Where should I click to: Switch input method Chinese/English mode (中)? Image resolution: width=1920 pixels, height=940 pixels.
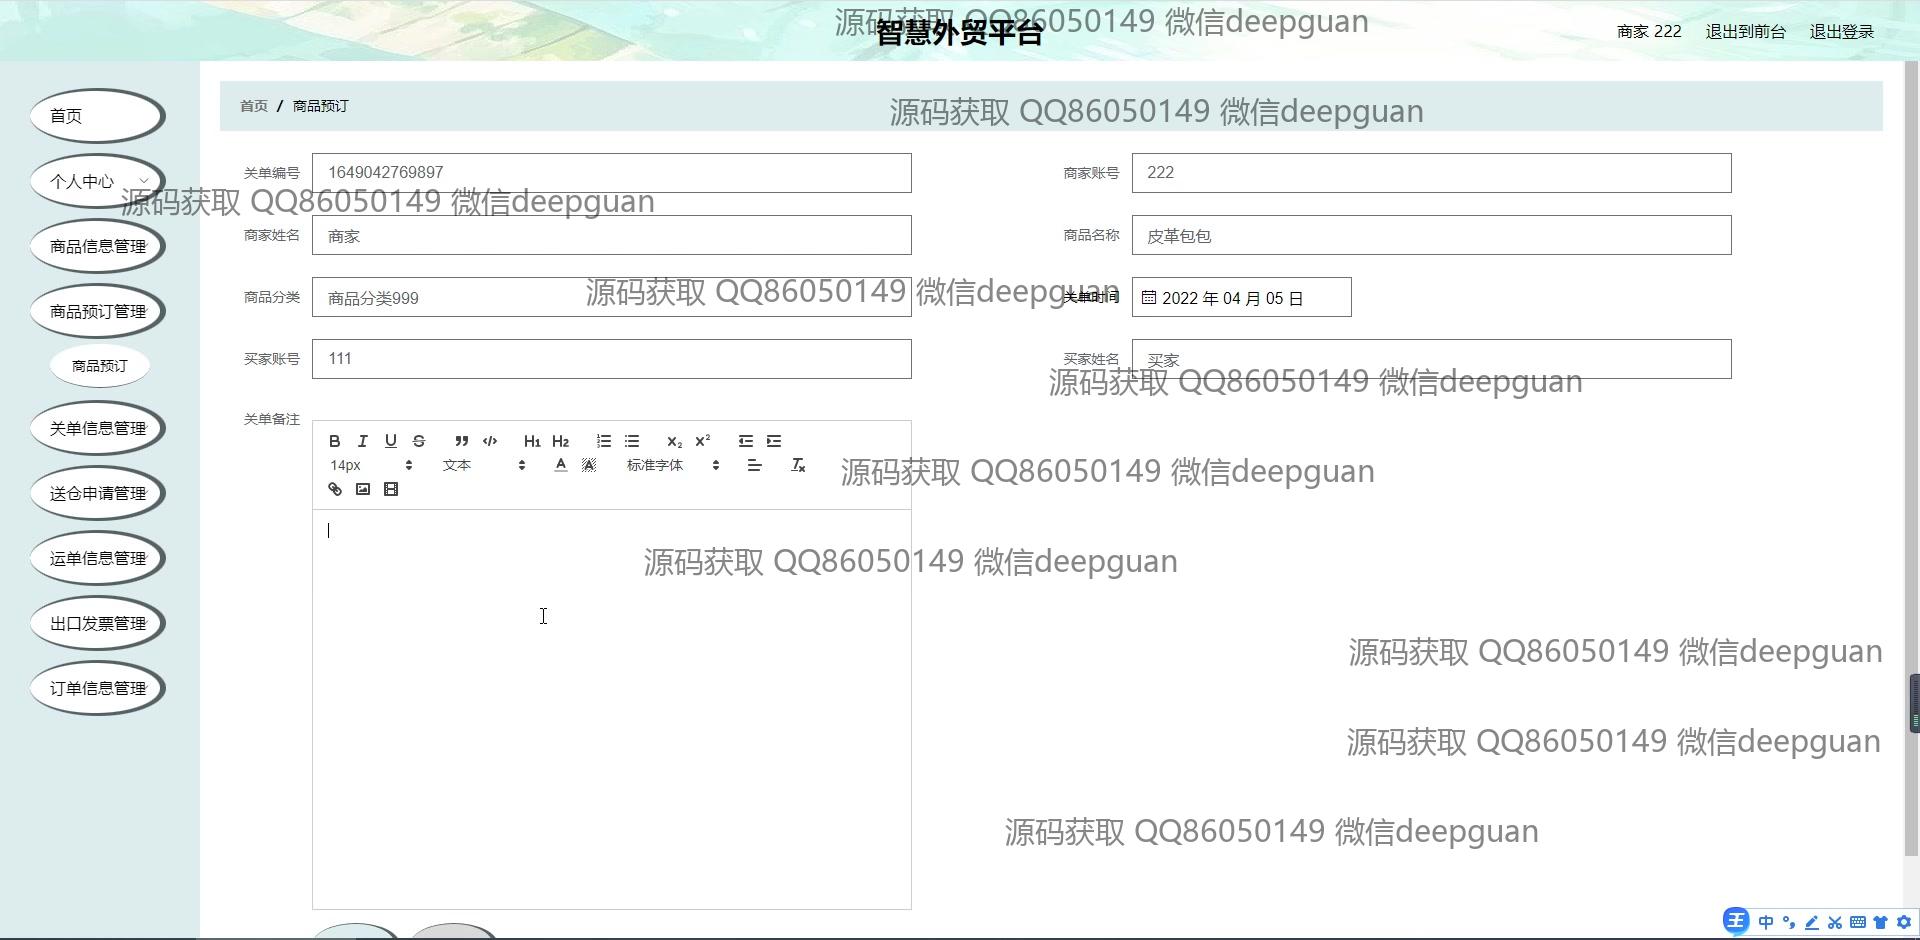click(x=1766, y=923)
